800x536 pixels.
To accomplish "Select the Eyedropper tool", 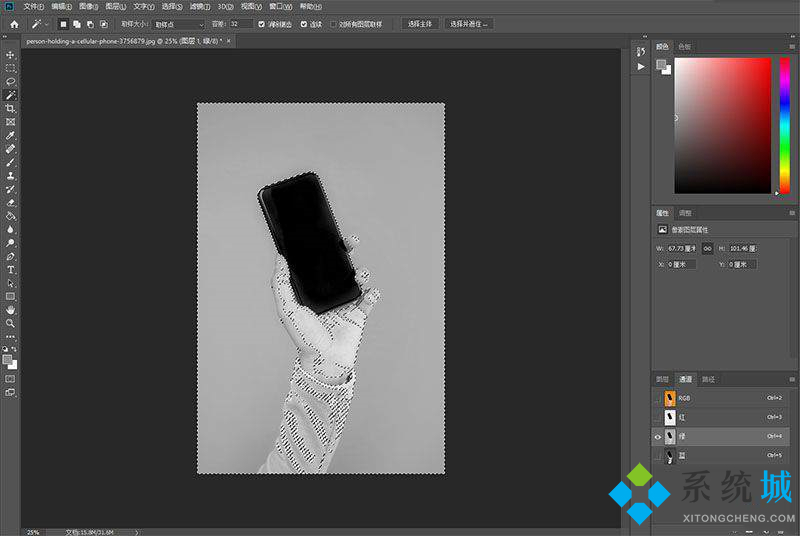I will tap(11, 135).
